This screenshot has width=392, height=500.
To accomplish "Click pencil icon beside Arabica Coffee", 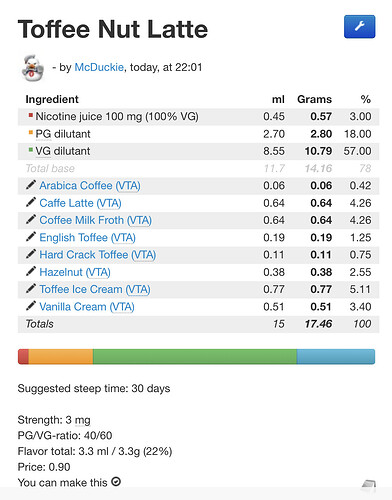I will point(31,185).
